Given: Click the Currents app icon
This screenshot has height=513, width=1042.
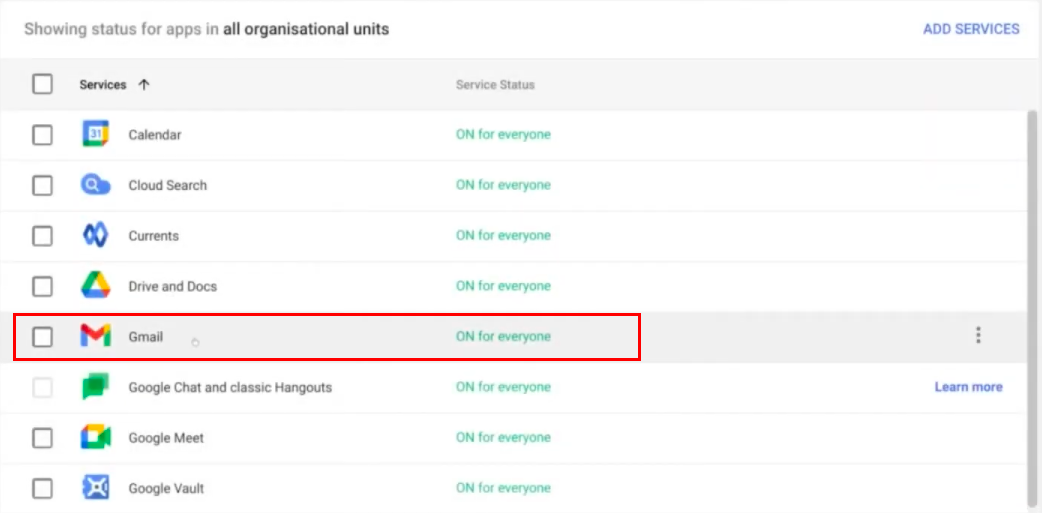Looking at the screenshot, I should pyautogui.click(x=95, y=235).
